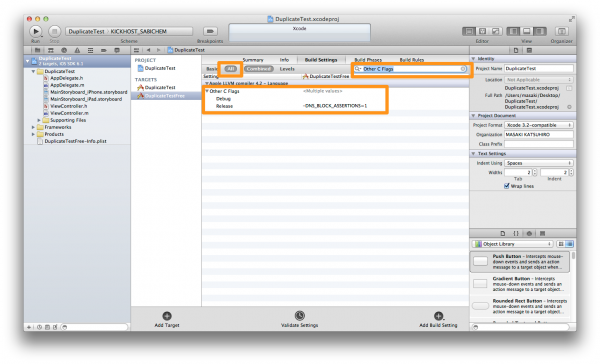The width and height of the screenshot is (600, 364).
Task: Click the Add Build Setting plus icon
Action: click(x=439, y=316)
